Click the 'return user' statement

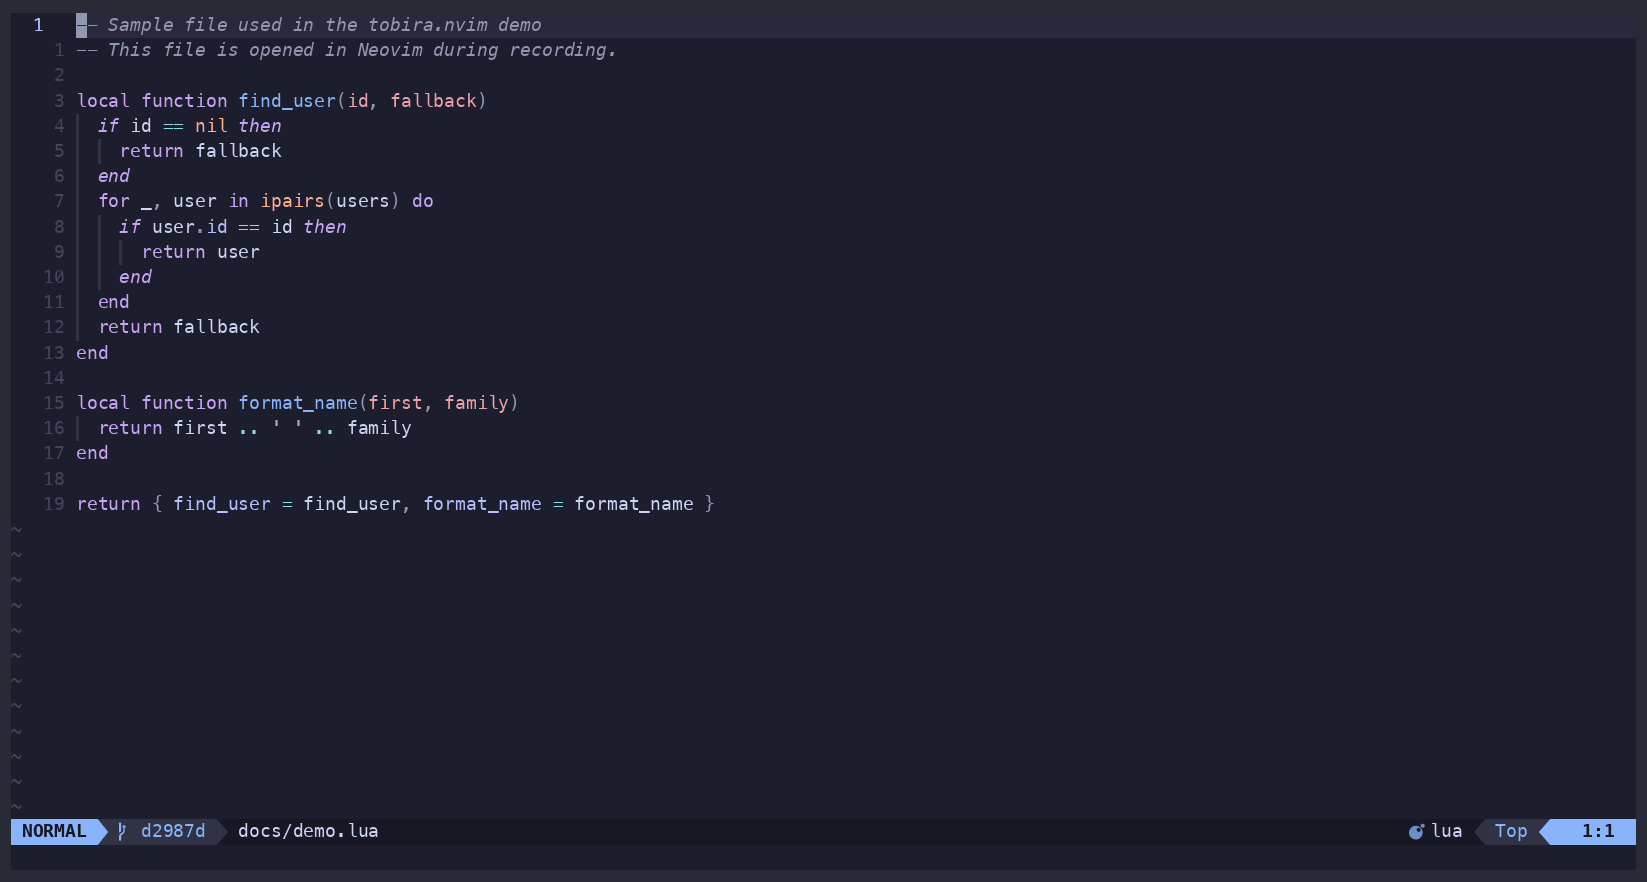(x=200, y=252)
